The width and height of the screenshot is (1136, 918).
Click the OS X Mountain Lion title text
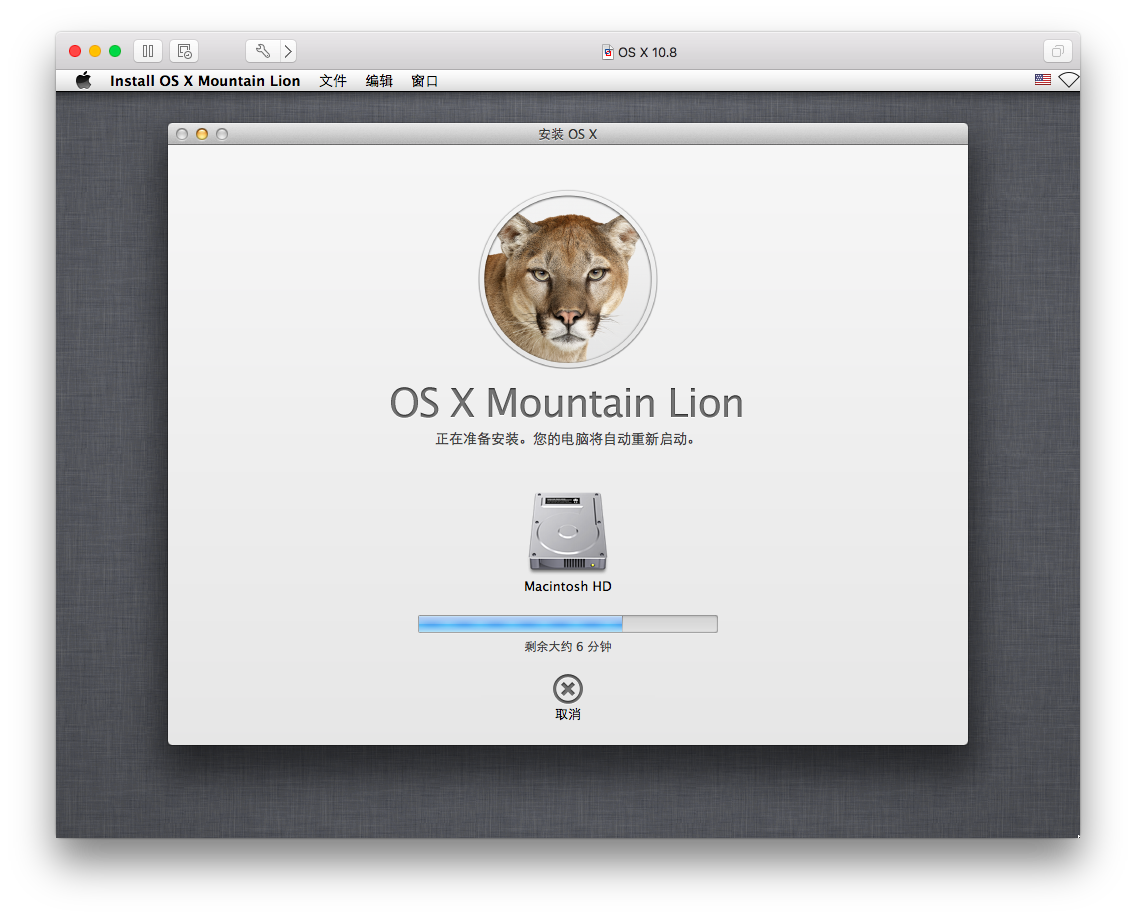pyautogui.click(x=567, y=403)
